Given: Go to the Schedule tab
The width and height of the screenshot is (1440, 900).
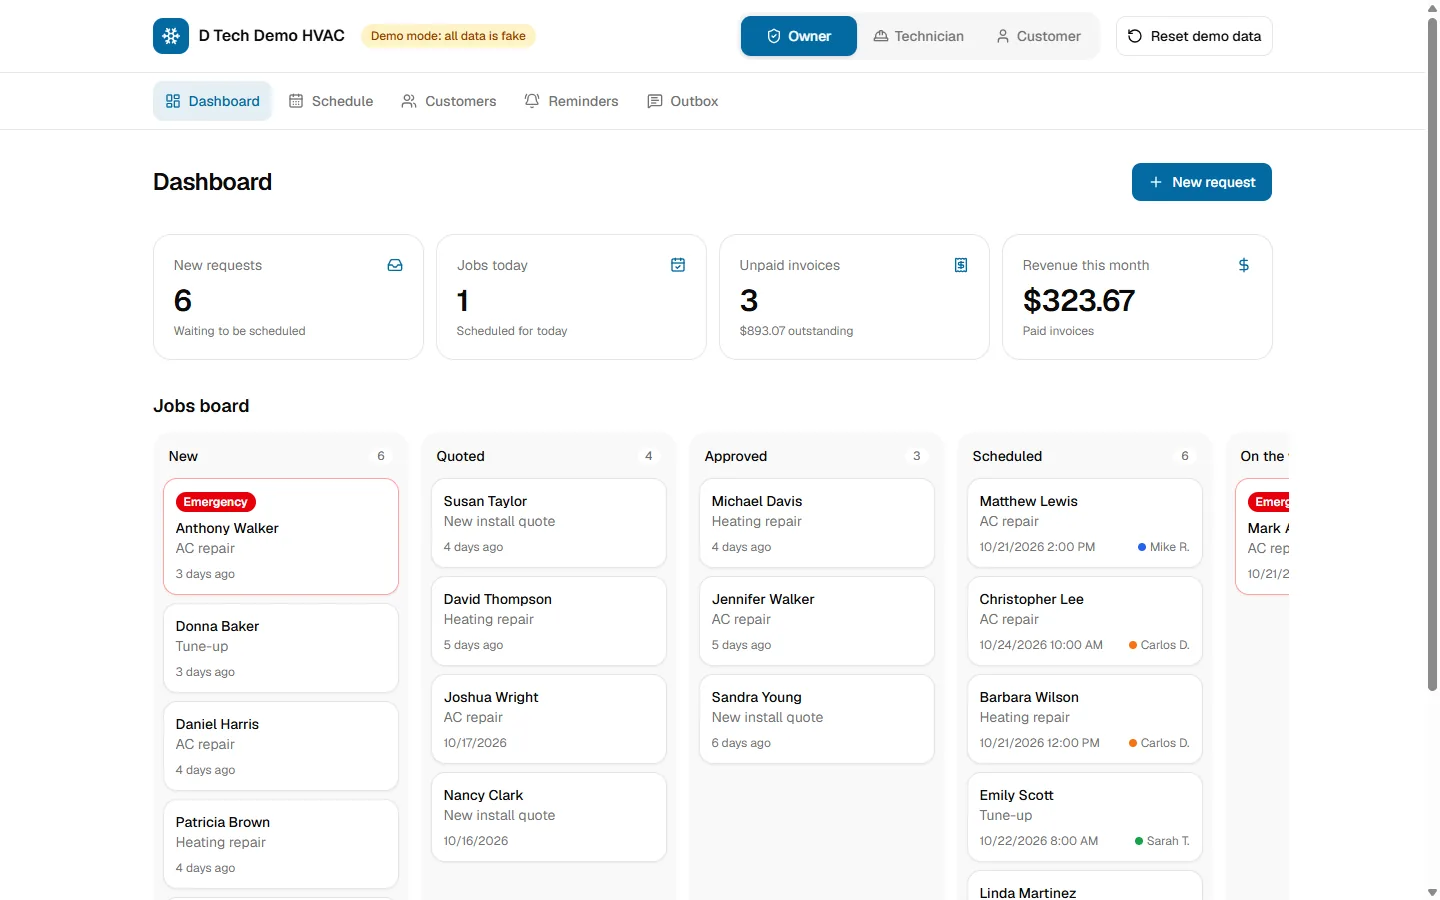Looking at the screenshot, I should (x=331, y=101).
